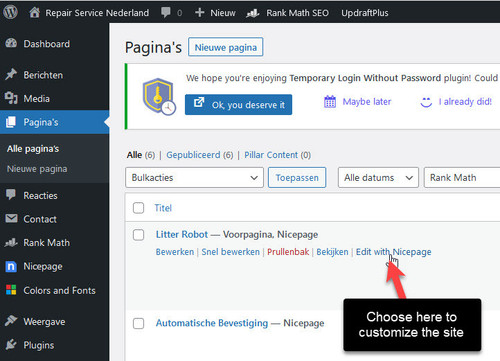Click the external link icon in Ok button
This screenshot has width=500, height=361.
tap(199, 102)
